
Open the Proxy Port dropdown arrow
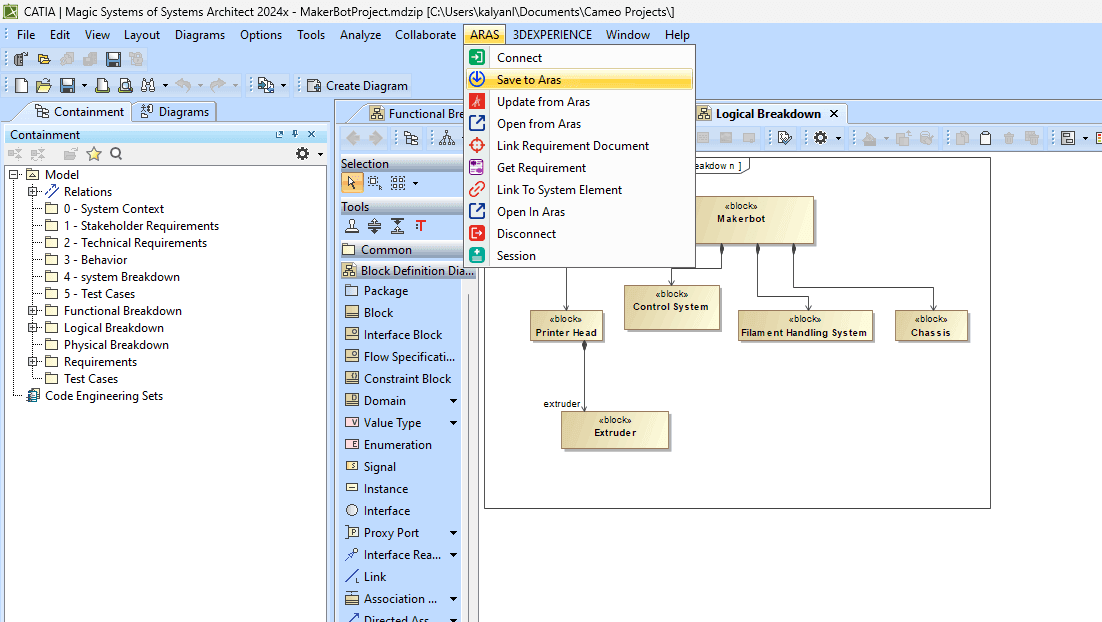point(453,533)
